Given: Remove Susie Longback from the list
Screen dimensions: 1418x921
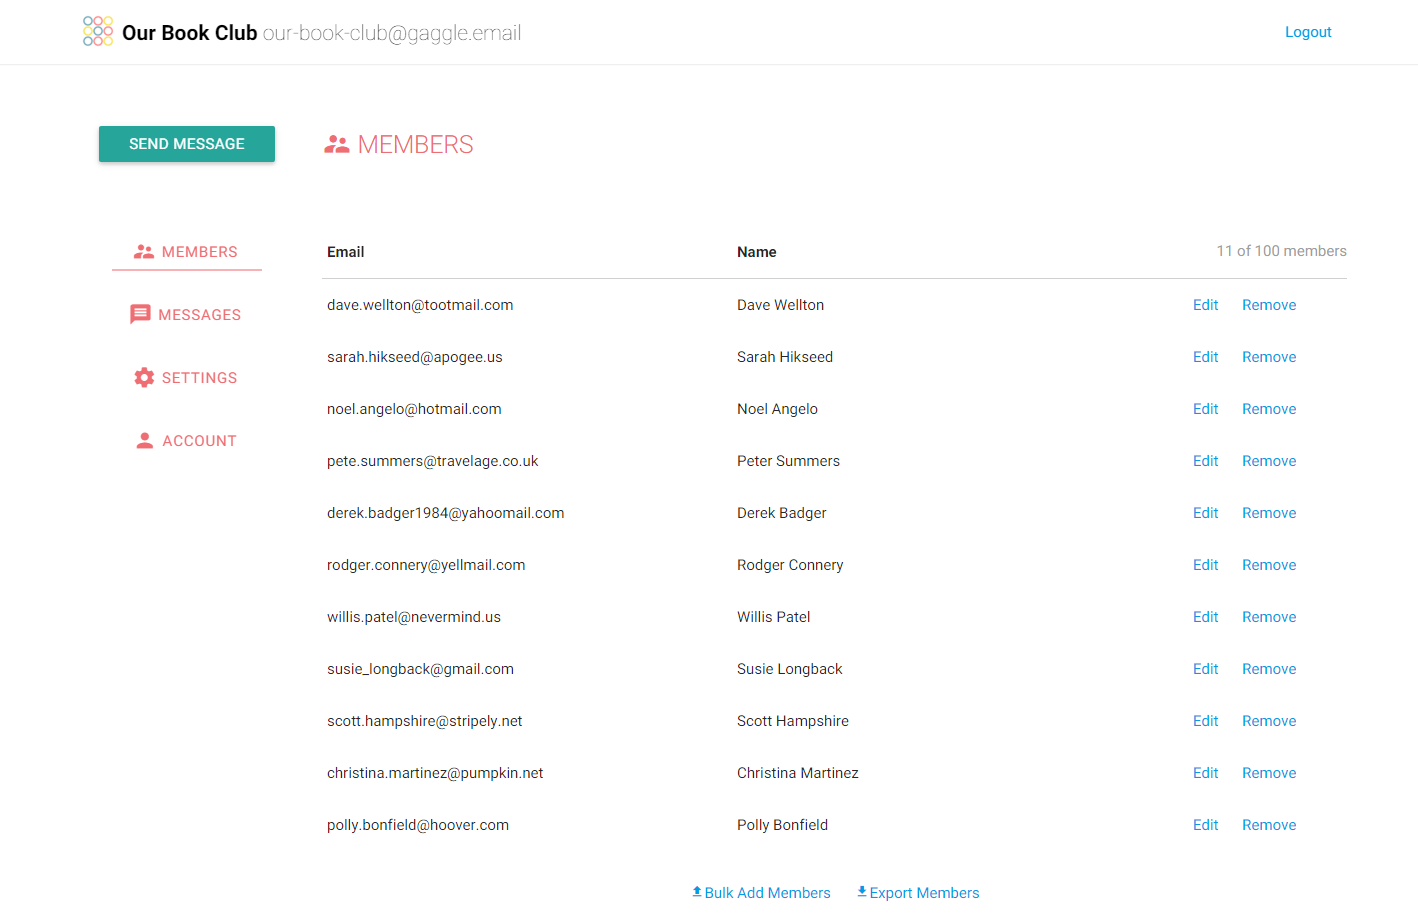Looking at the screenshot, I should 1269,669.
